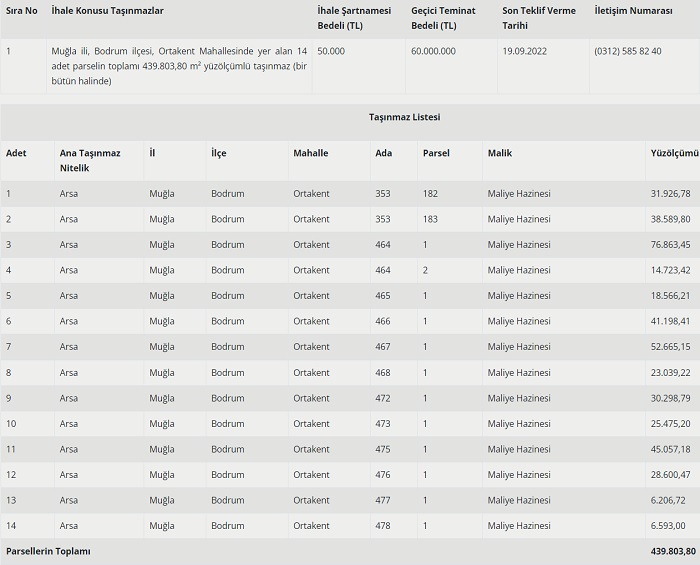Click the 60.000.000 temporary guarantee value
The height and width of the screenshot is (565, 700).
click(433, 51)
